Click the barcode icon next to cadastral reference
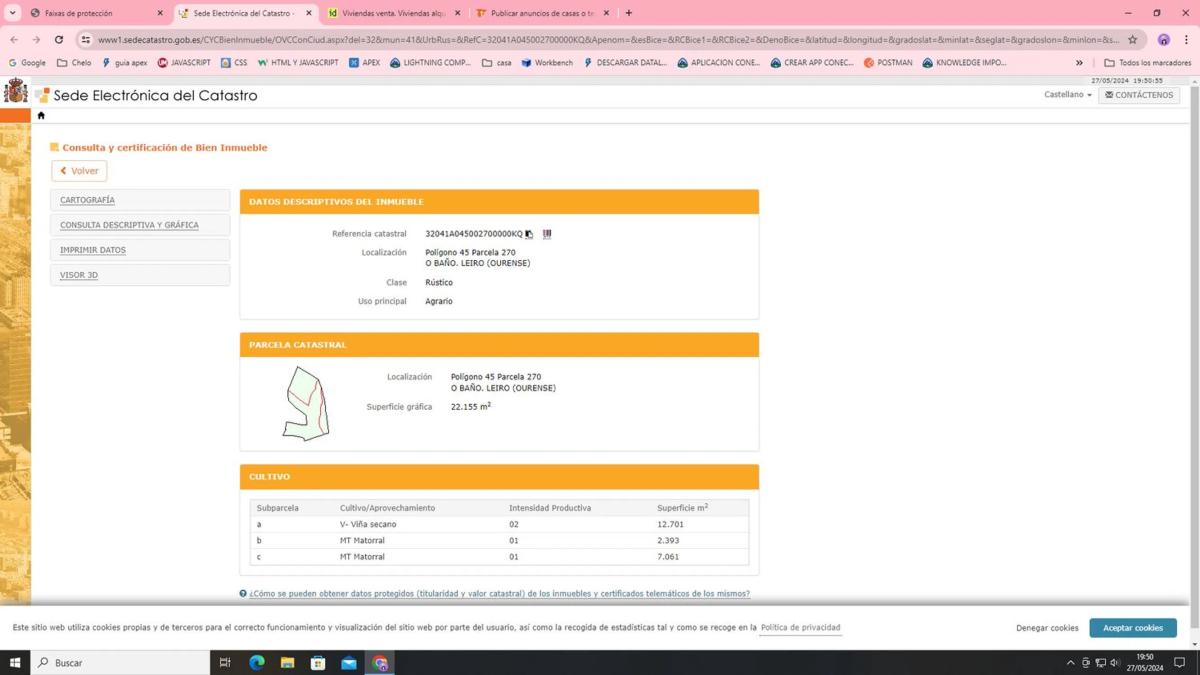This screenshot has width=1200, height=675. click(x=547, y=234)
